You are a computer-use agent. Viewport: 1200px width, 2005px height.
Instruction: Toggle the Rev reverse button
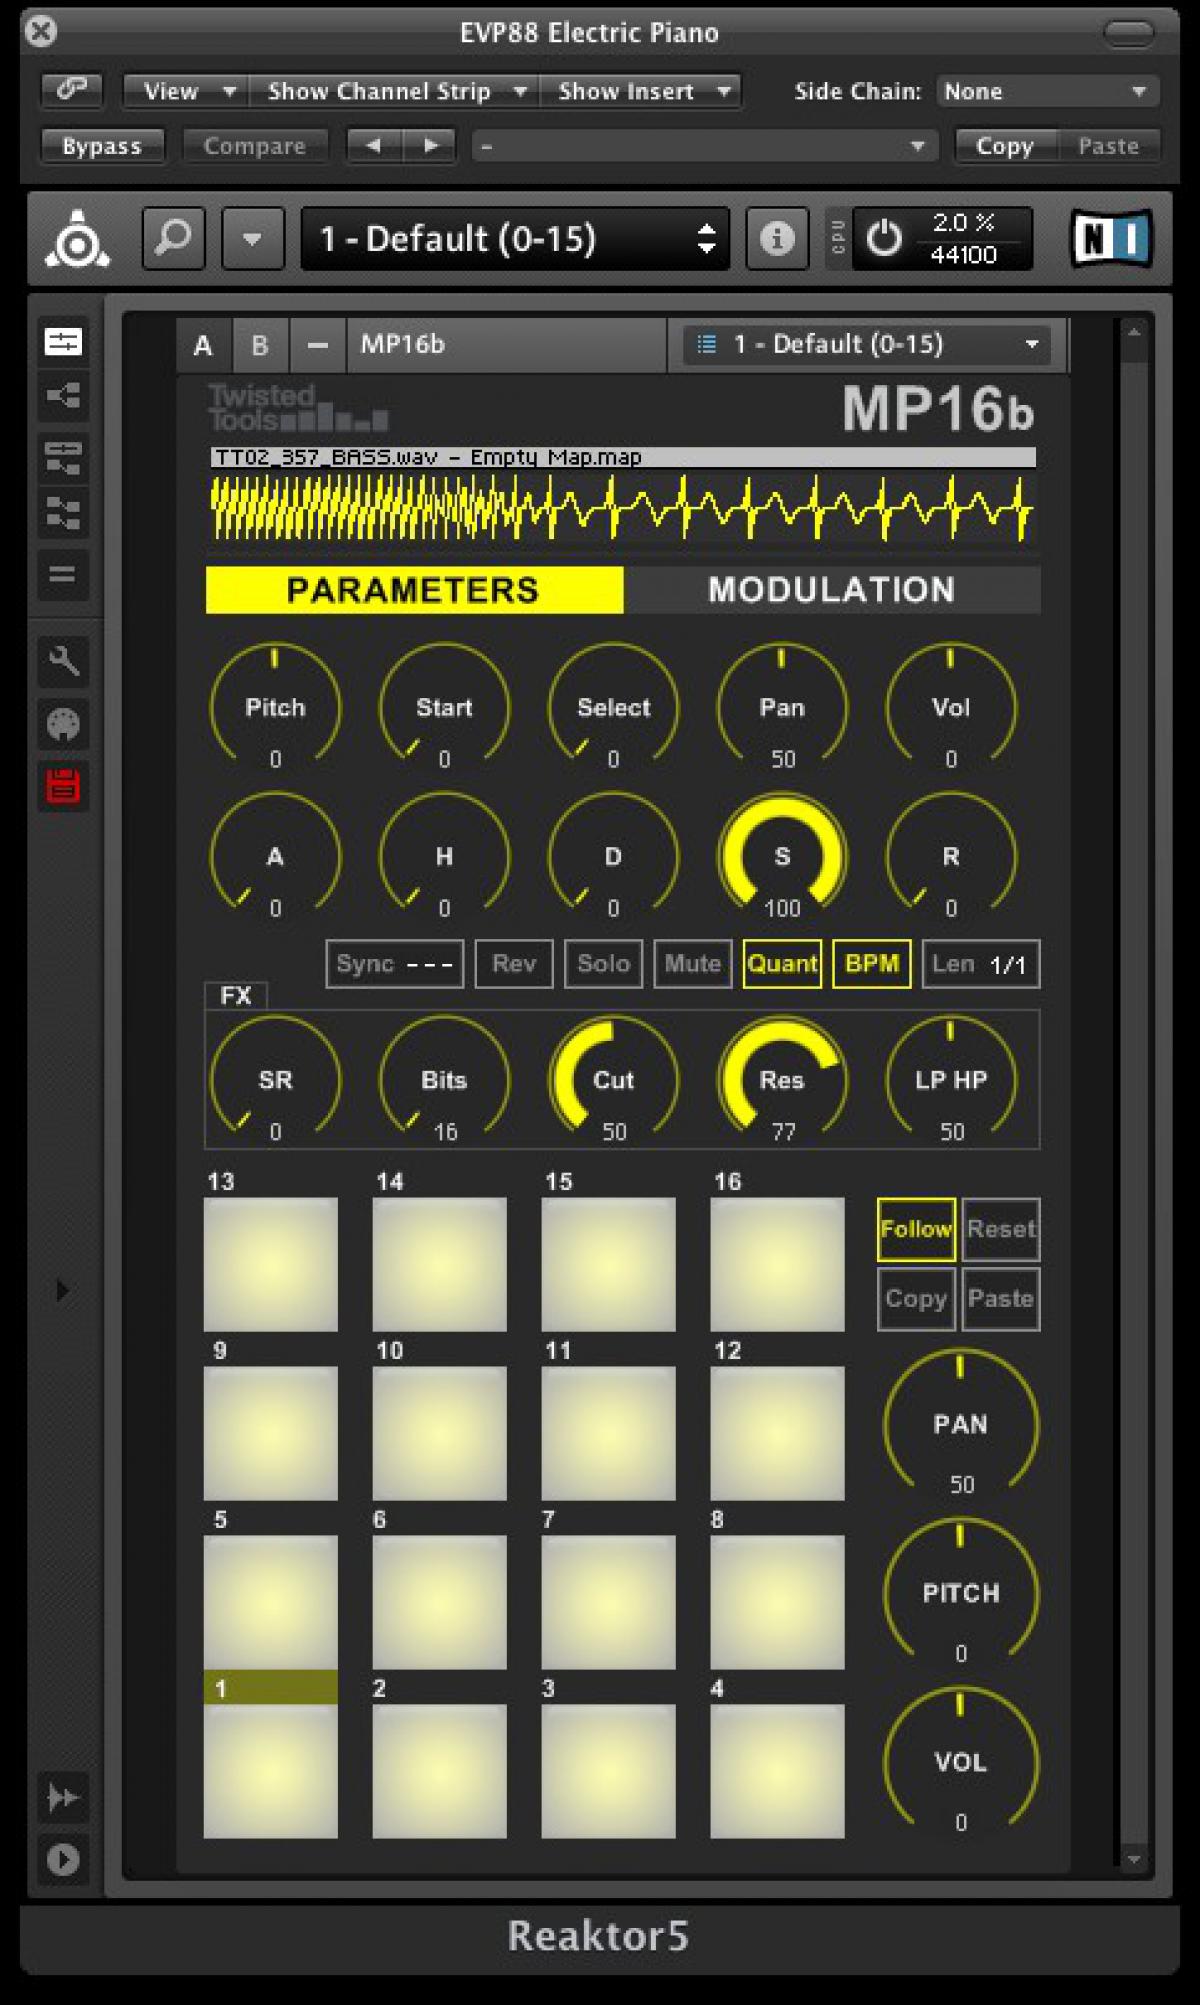pyautogui.click(x=514, y=964)
